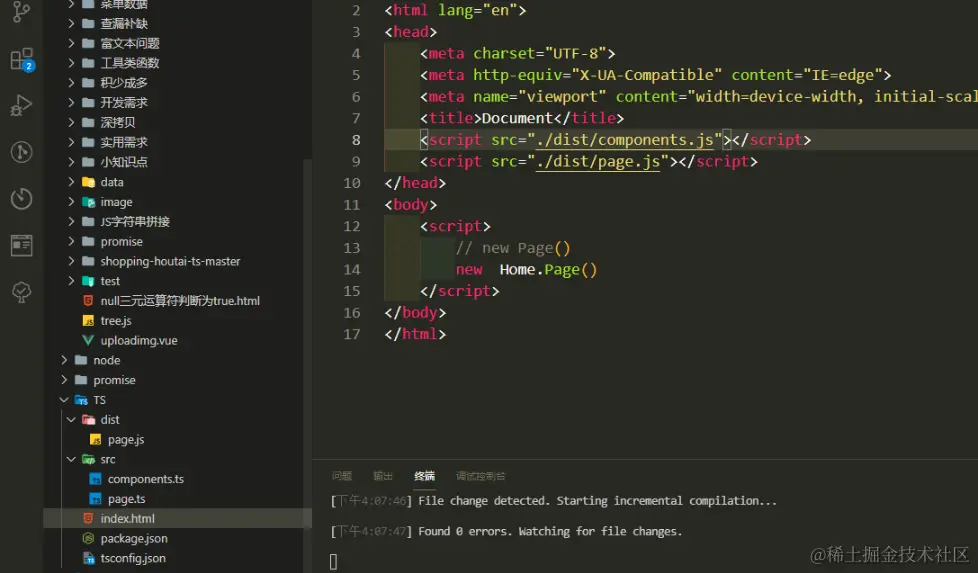Expand the shopping-houtai-ts-master folder chevron
Screen dimensions: 978x573
click(x=71, y=261)
